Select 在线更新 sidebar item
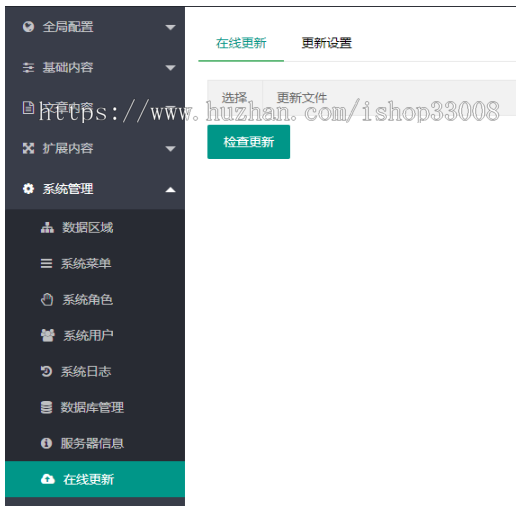 pyautogui.click(x=95, y=479)
